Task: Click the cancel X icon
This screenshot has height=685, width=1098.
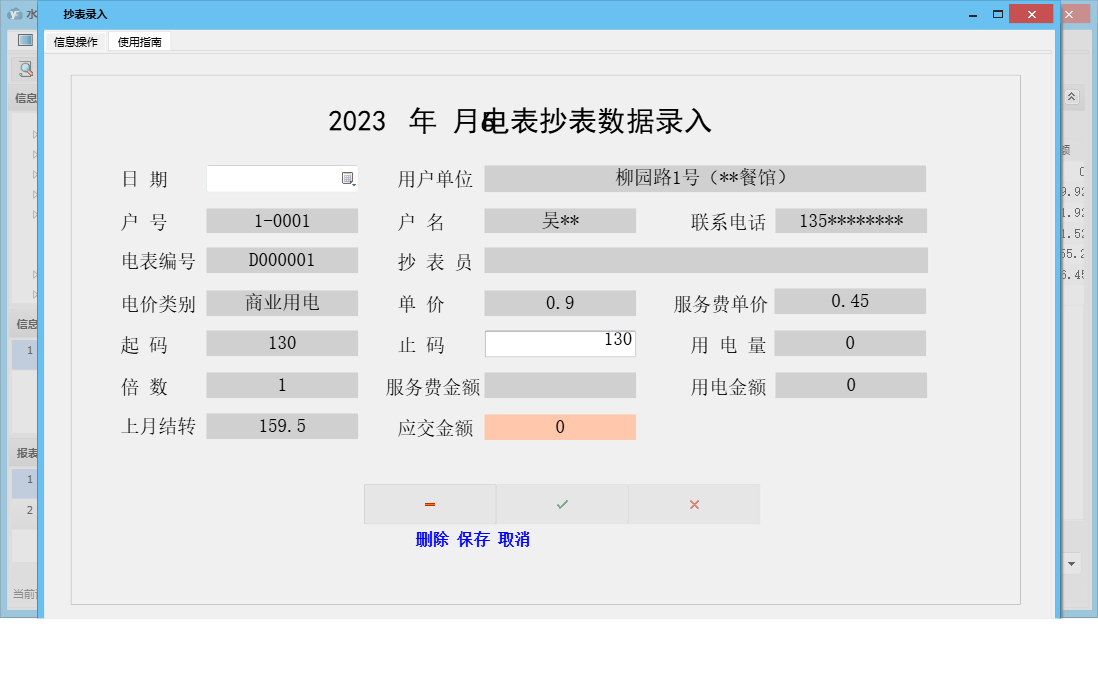Action: pyautogui.click(x=694, y=503)
